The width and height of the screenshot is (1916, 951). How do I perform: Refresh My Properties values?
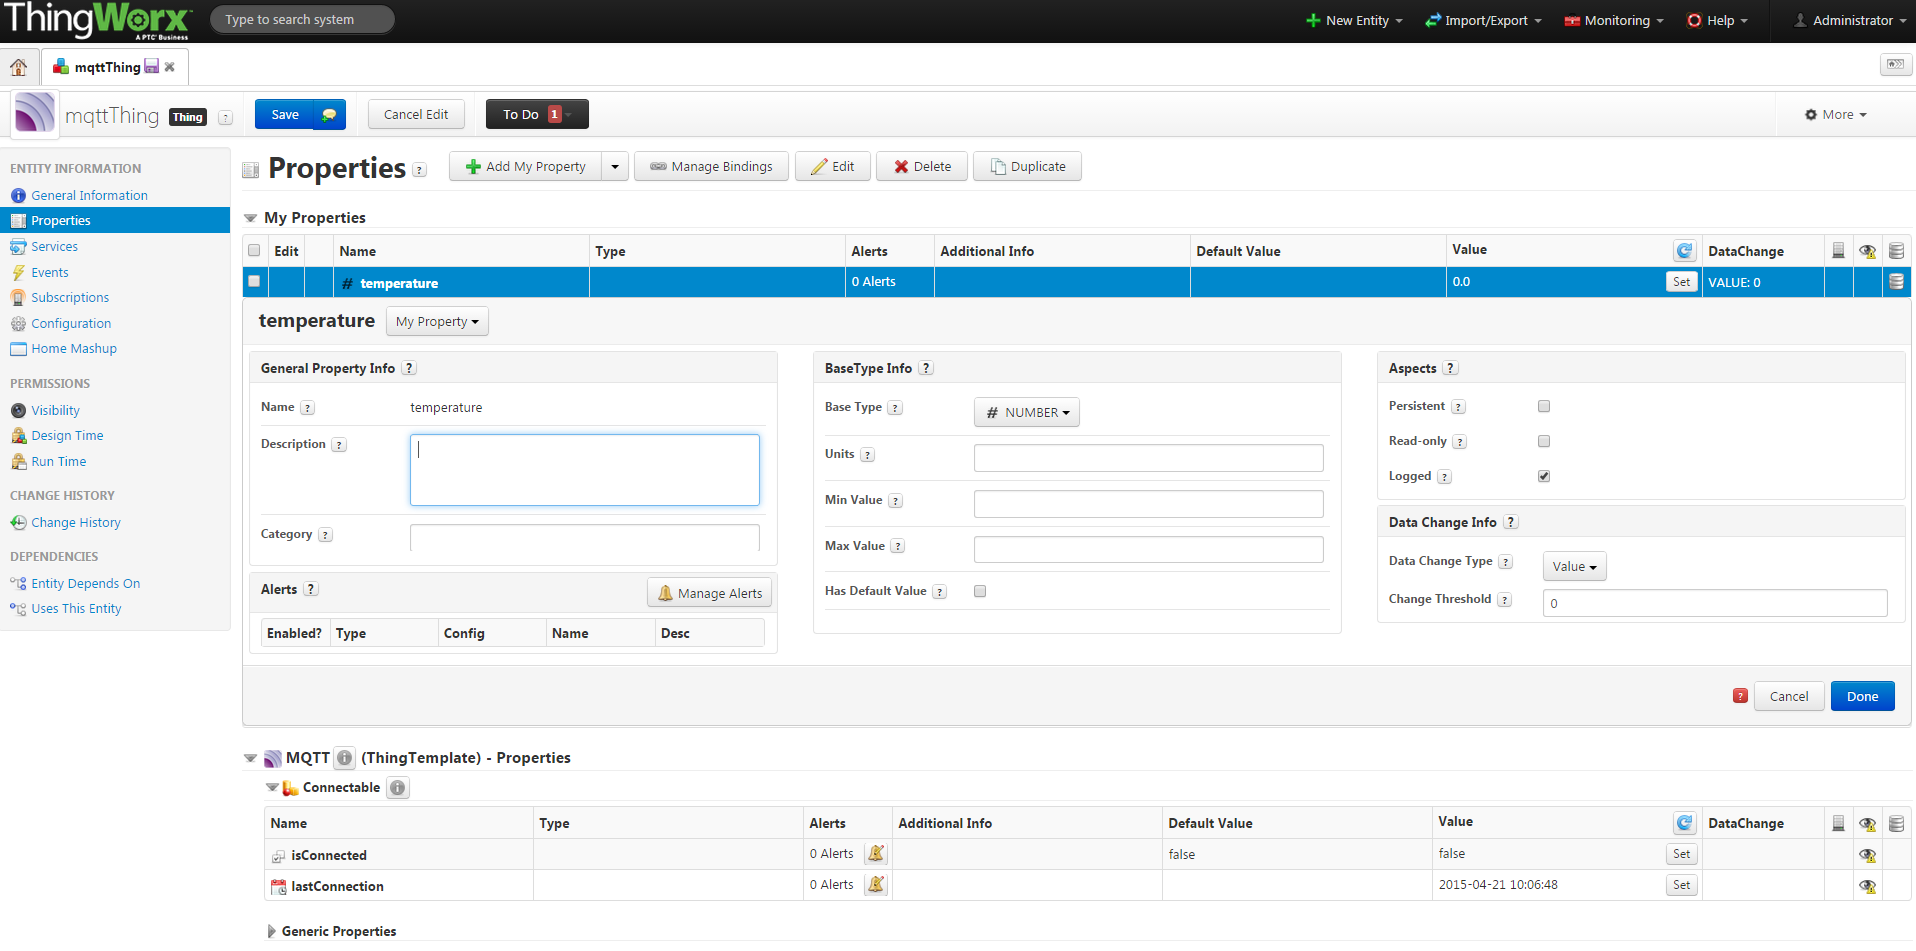coord(1685,251)
